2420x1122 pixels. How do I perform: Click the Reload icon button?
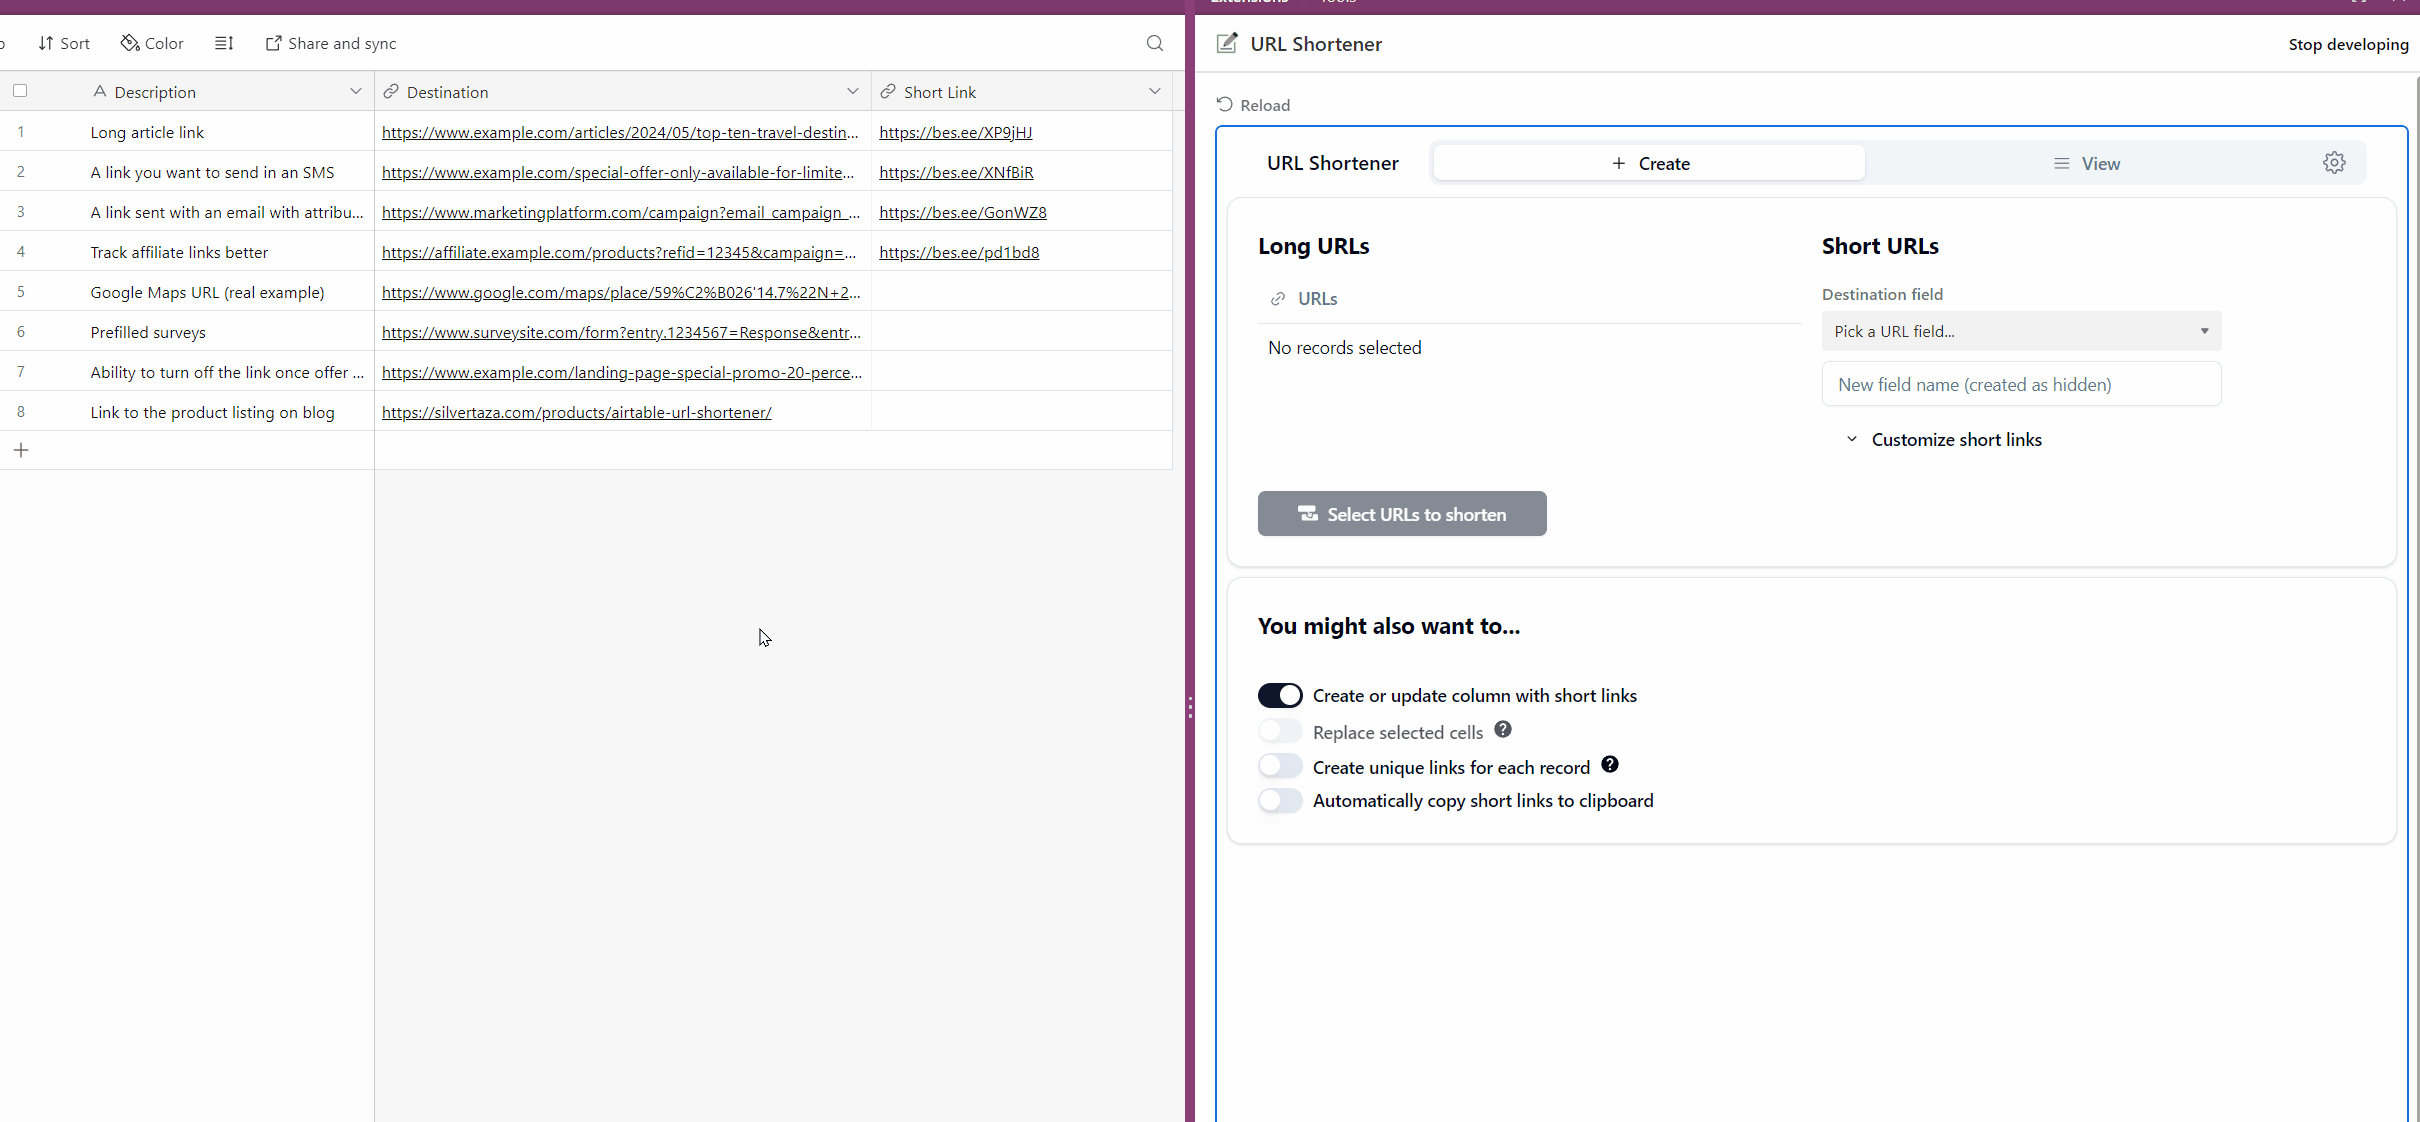tap(1225, 104)
